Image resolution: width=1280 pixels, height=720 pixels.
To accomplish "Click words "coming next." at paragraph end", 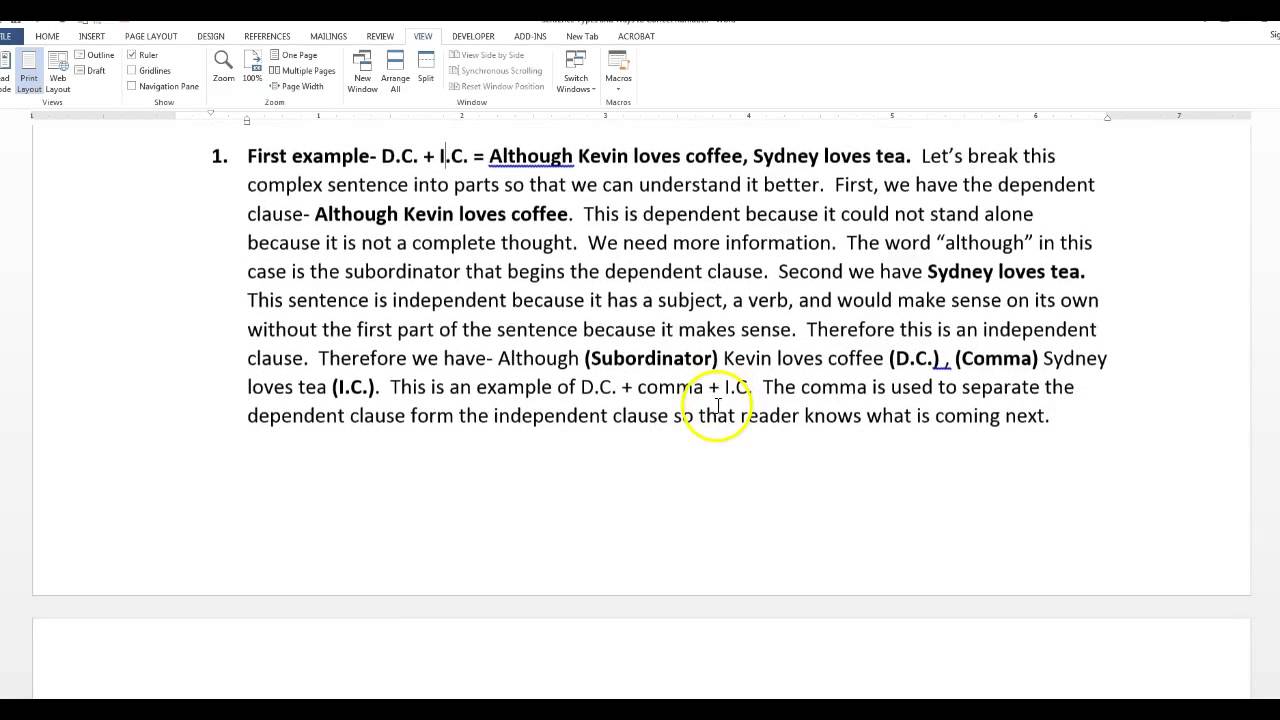I will point(992,416).
